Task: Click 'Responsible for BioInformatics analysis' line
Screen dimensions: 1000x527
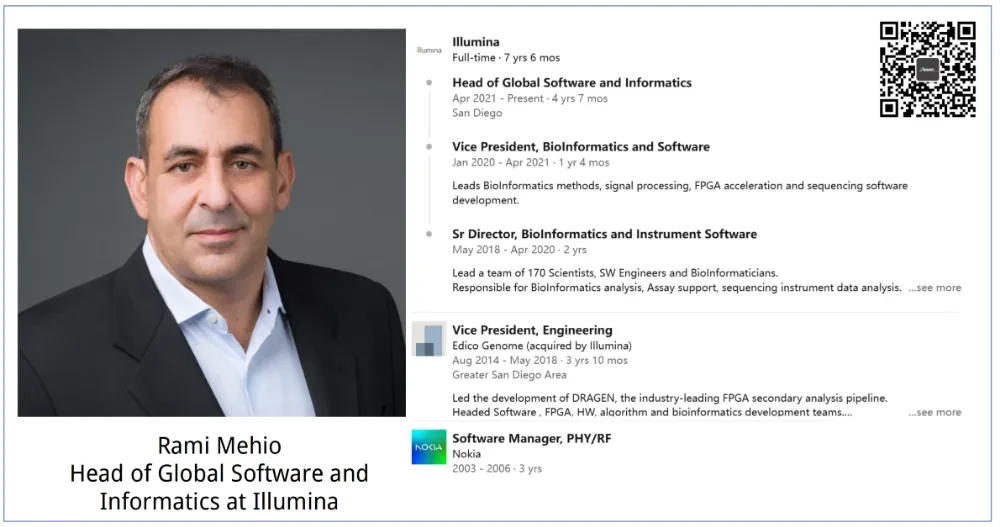Action: 677,288
